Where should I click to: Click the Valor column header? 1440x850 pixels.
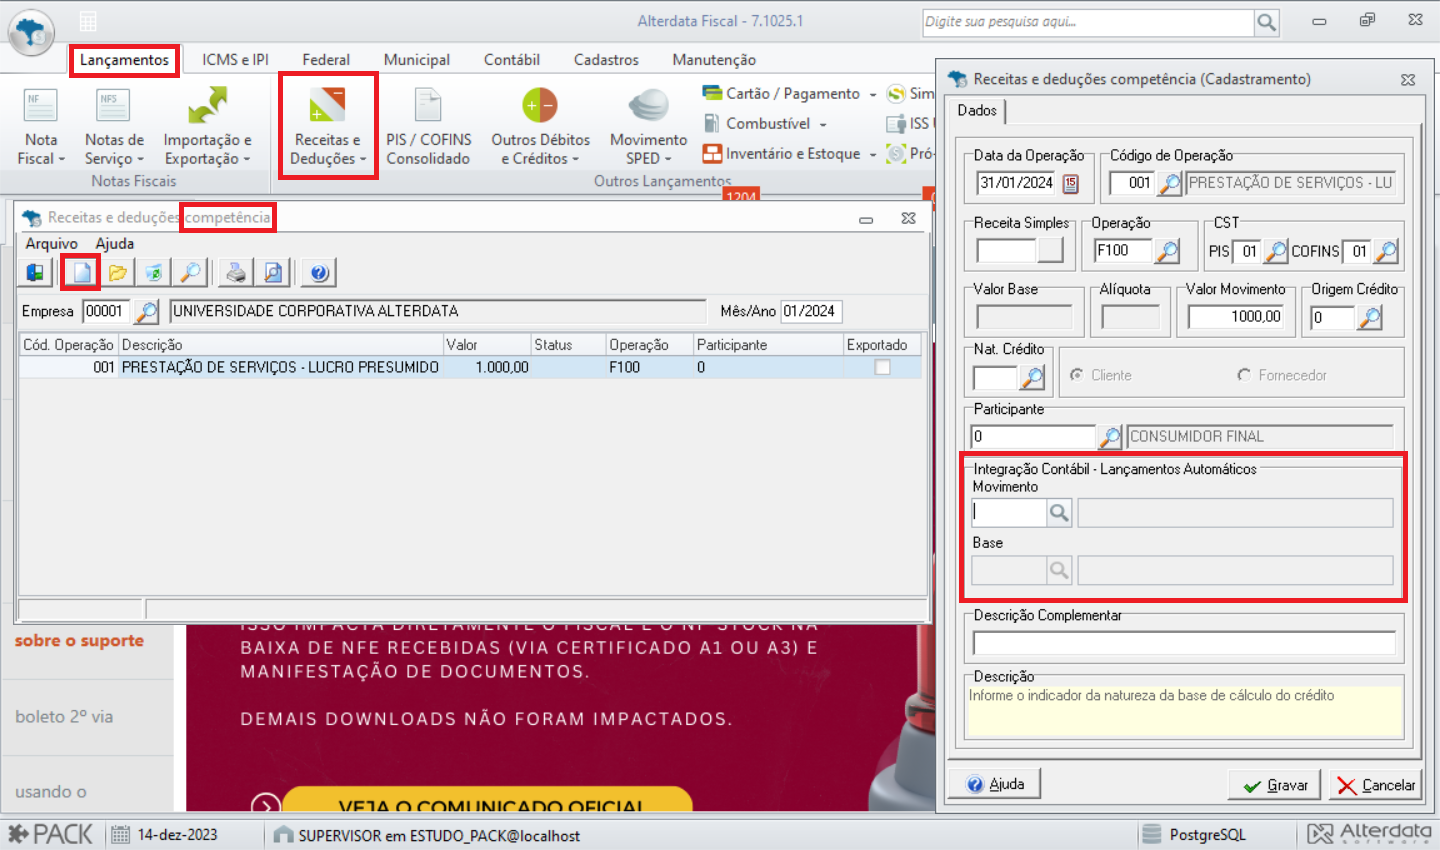[x=486, y=345]
